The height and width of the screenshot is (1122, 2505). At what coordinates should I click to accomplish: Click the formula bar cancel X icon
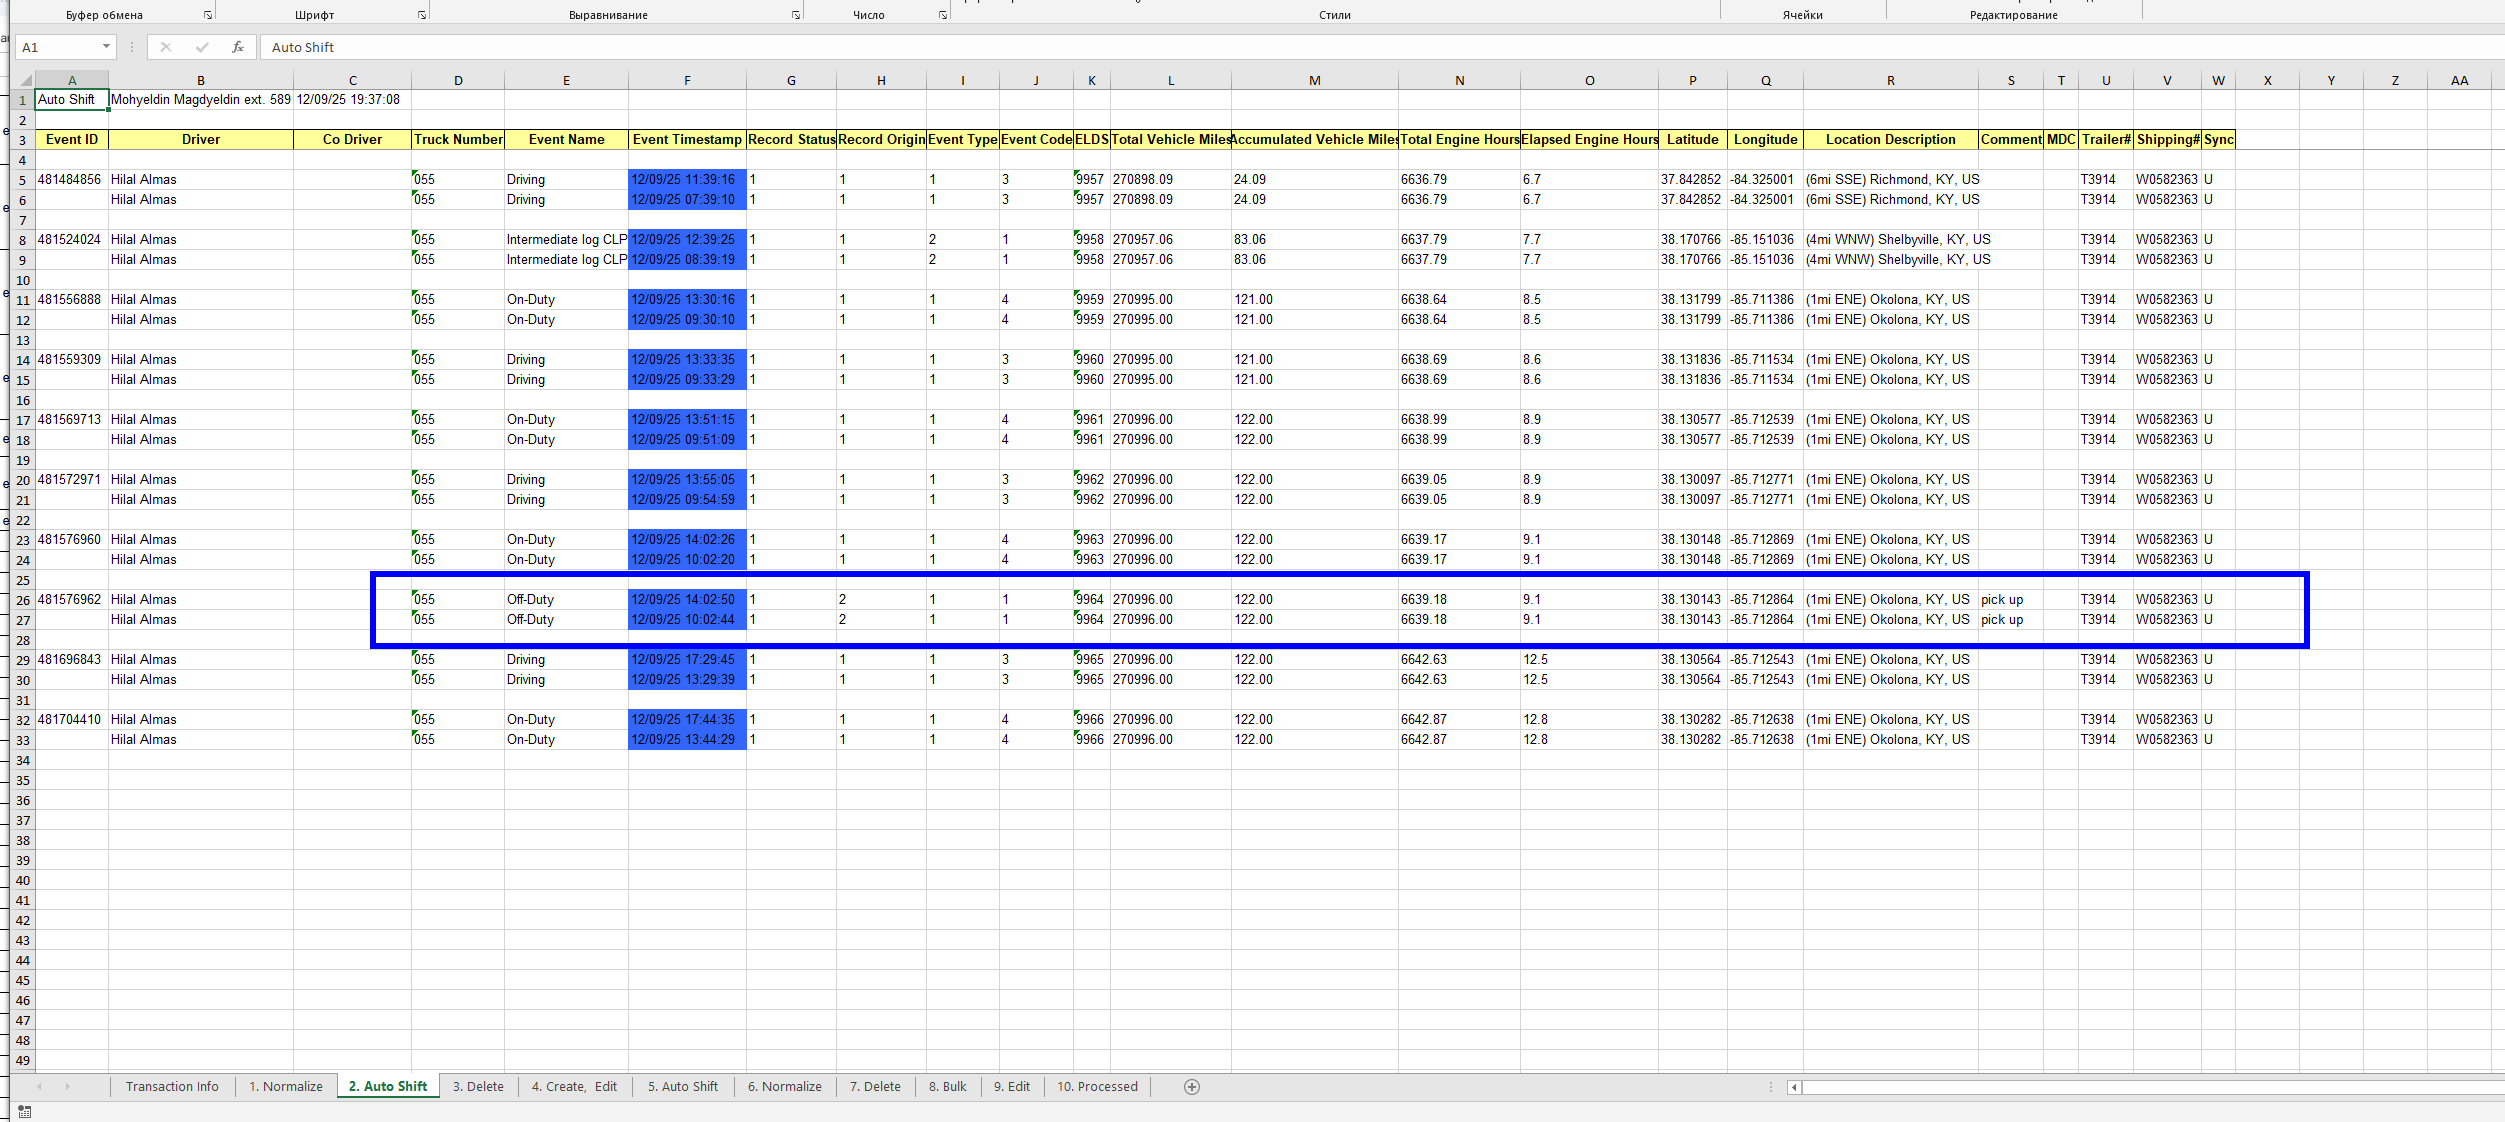(x=166, y=47)
